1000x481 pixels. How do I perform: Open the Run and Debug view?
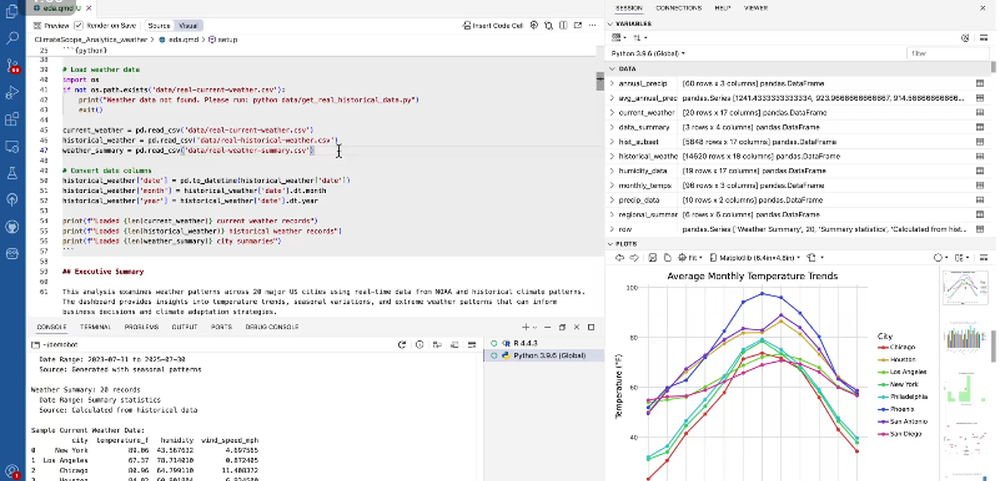click(13, 92)
